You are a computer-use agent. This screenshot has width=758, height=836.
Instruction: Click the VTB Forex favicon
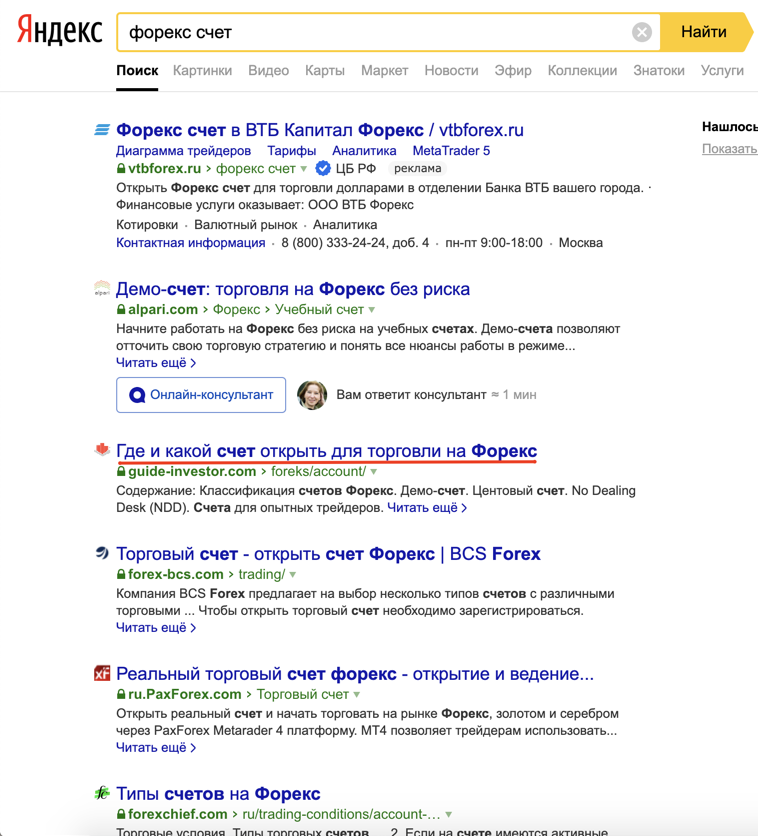pos(102,130)
